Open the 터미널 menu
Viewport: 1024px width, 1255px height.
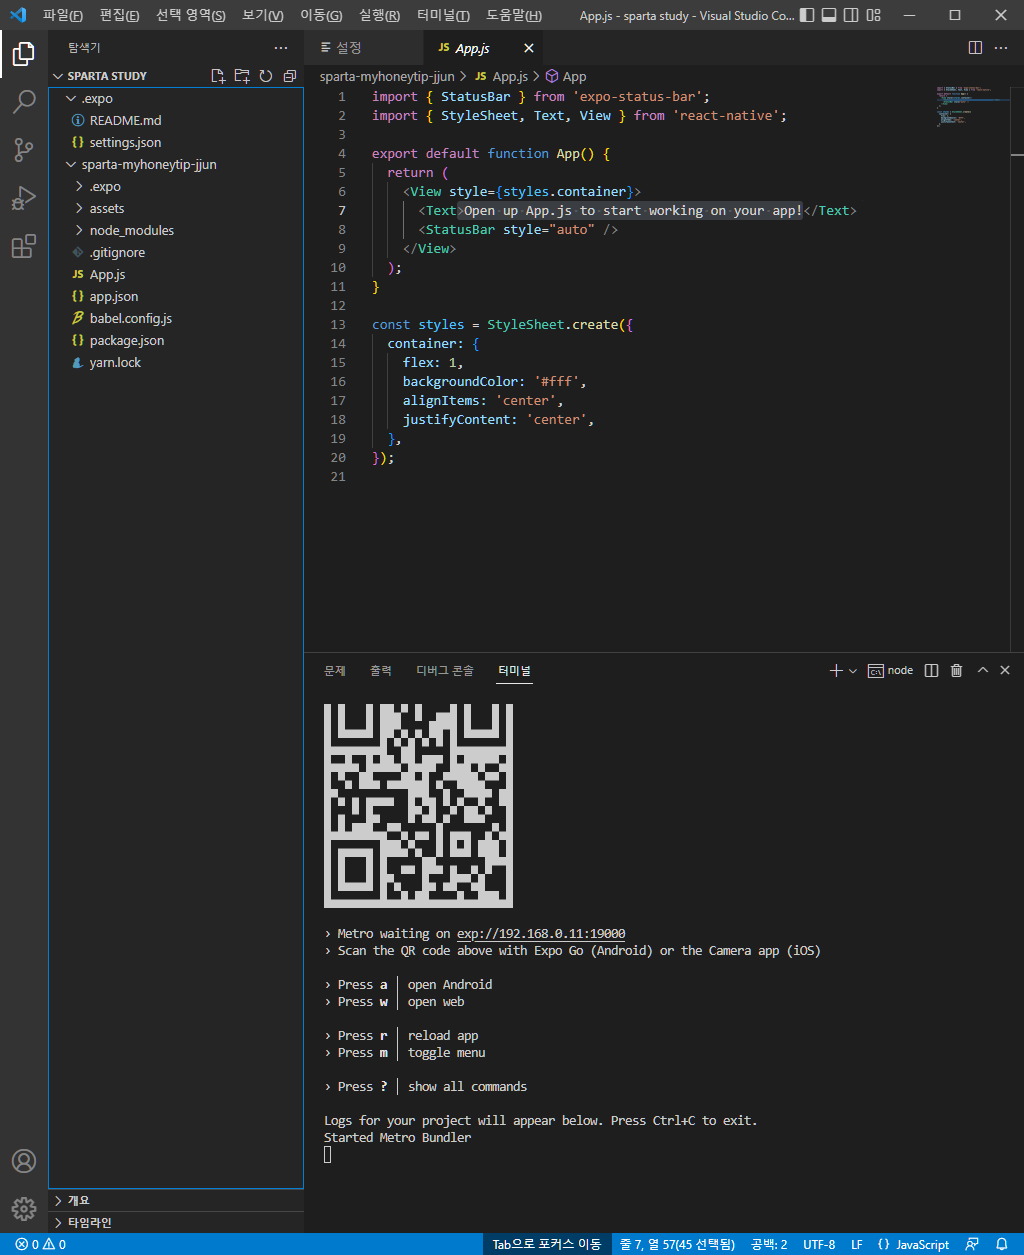coord(443,15)
